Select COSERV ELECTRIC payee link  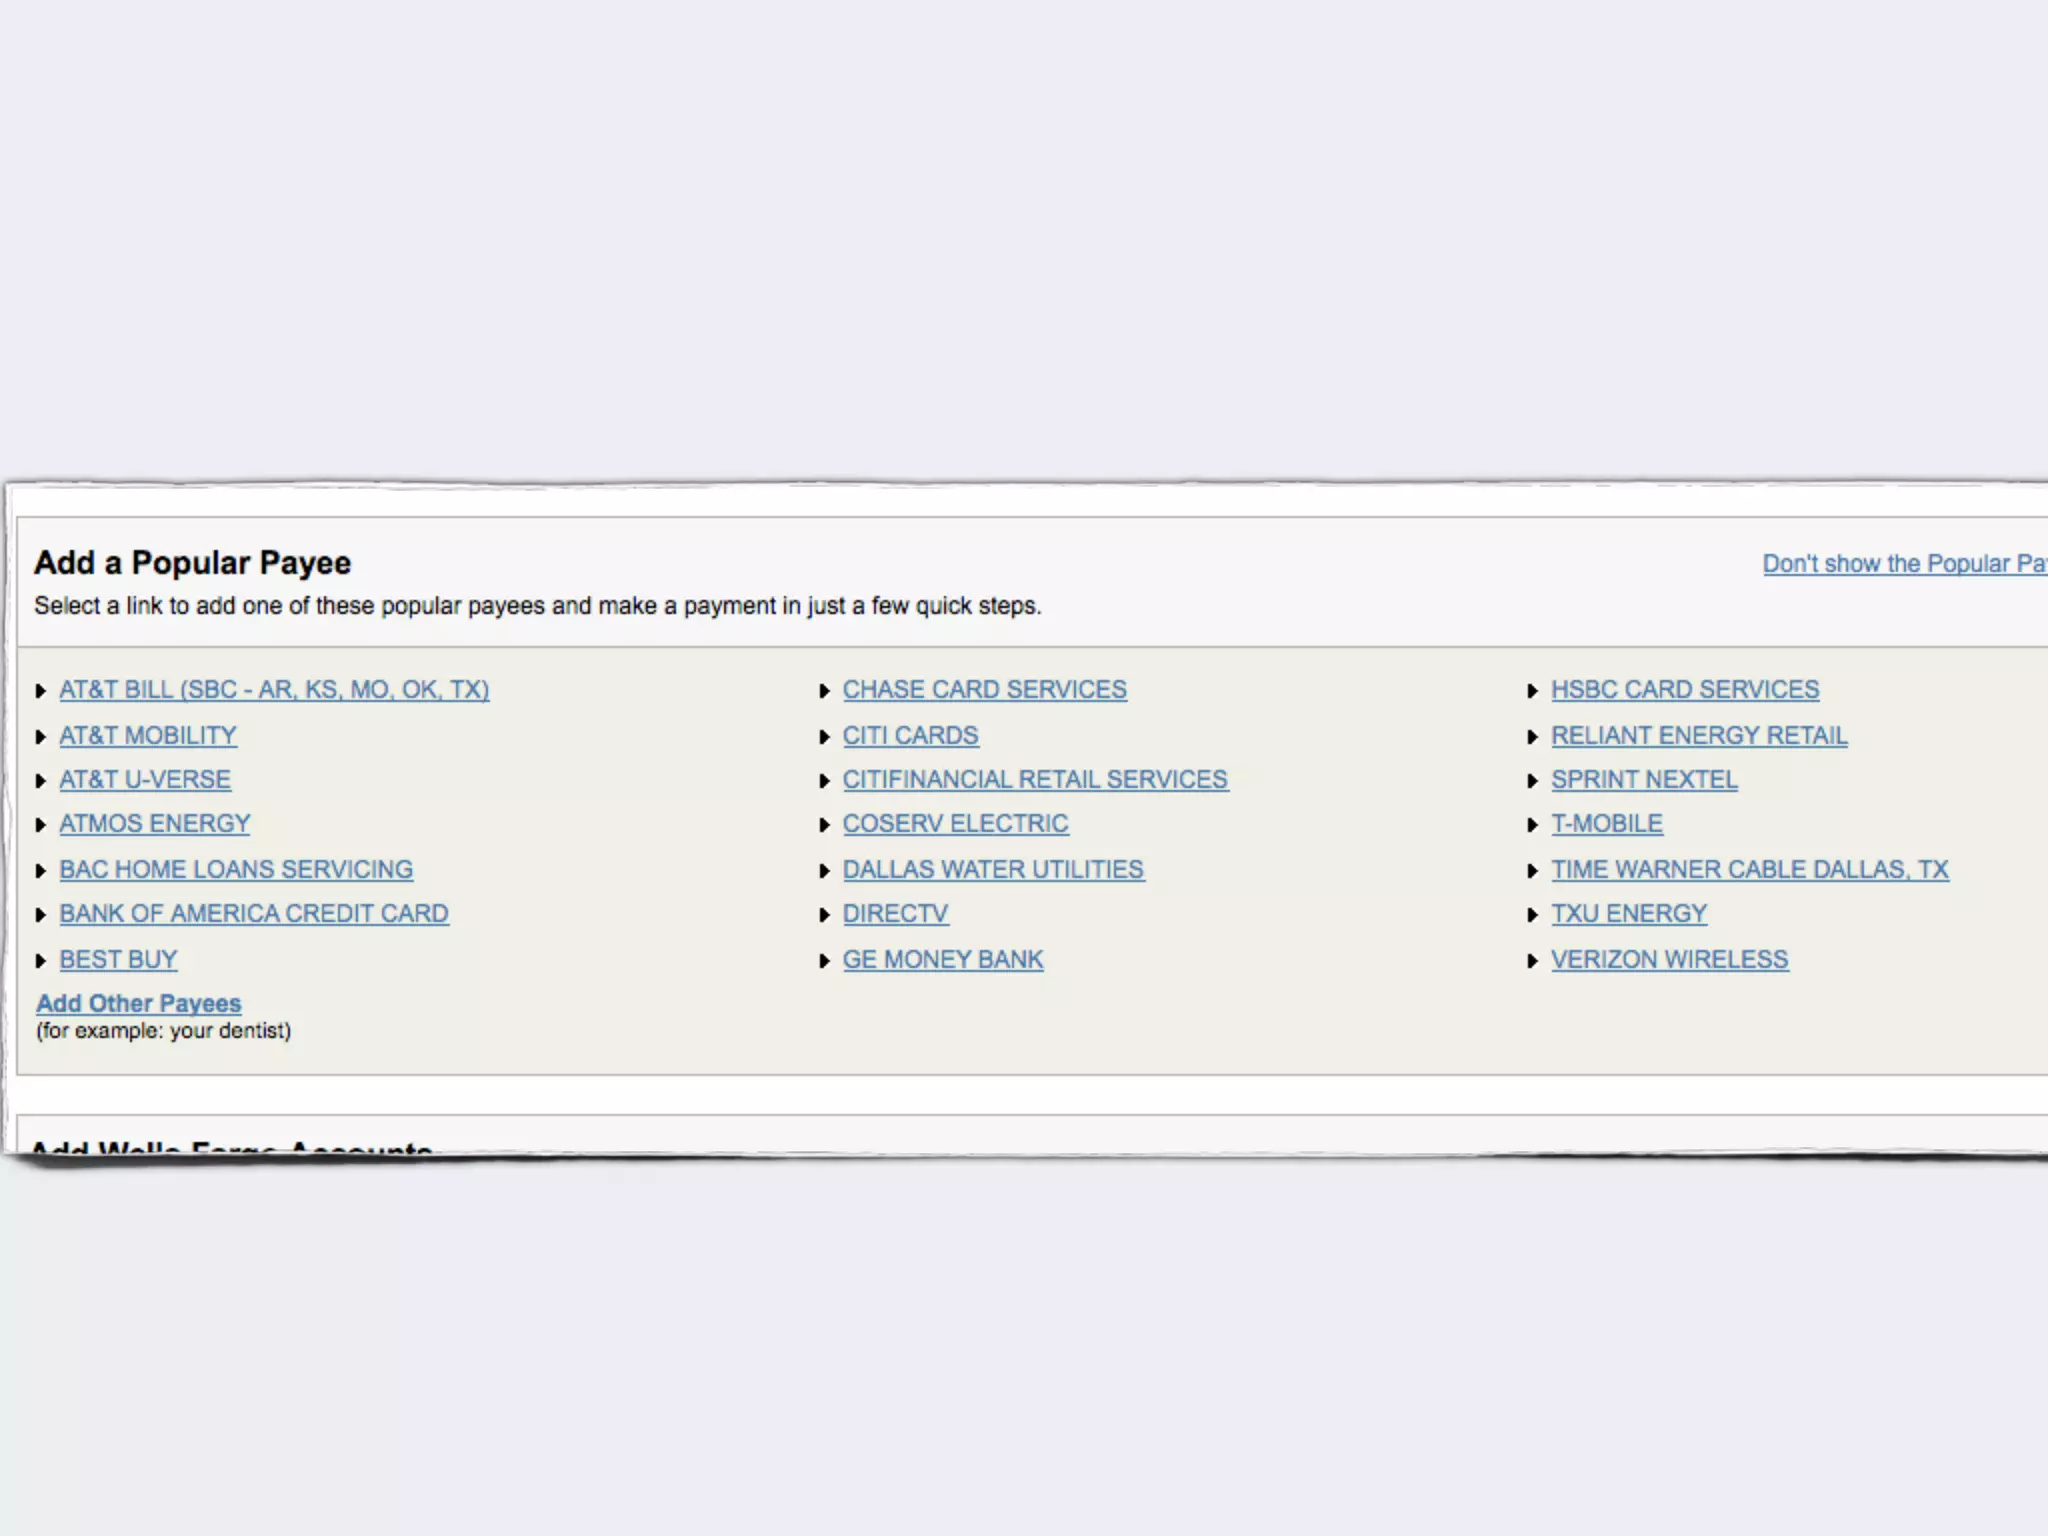955,824
